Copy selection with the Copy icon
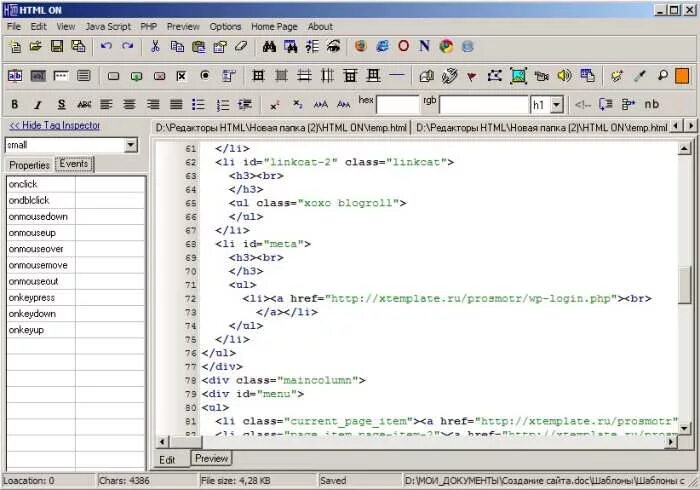The width and height of the screenshot is (700, 490). tap(177, 46)
